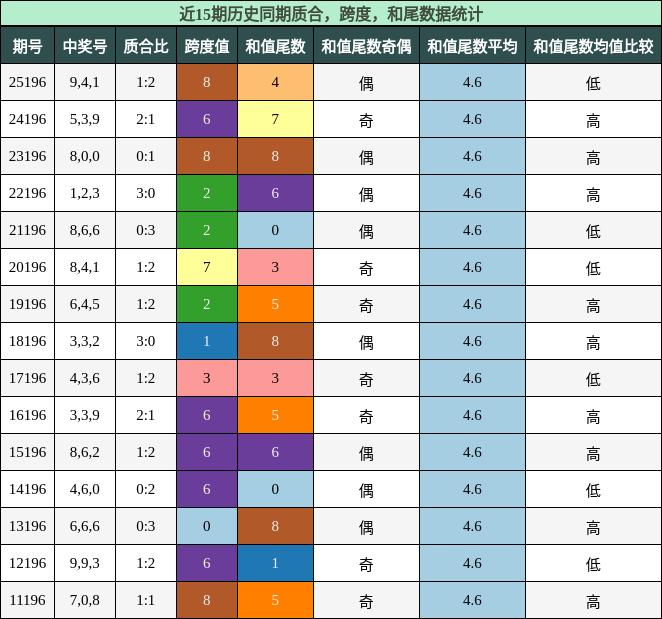The width and height of the screenshot is (662, 619).
Task: Click the 0:2 ratio in row 14196
Action: [146, 489]
